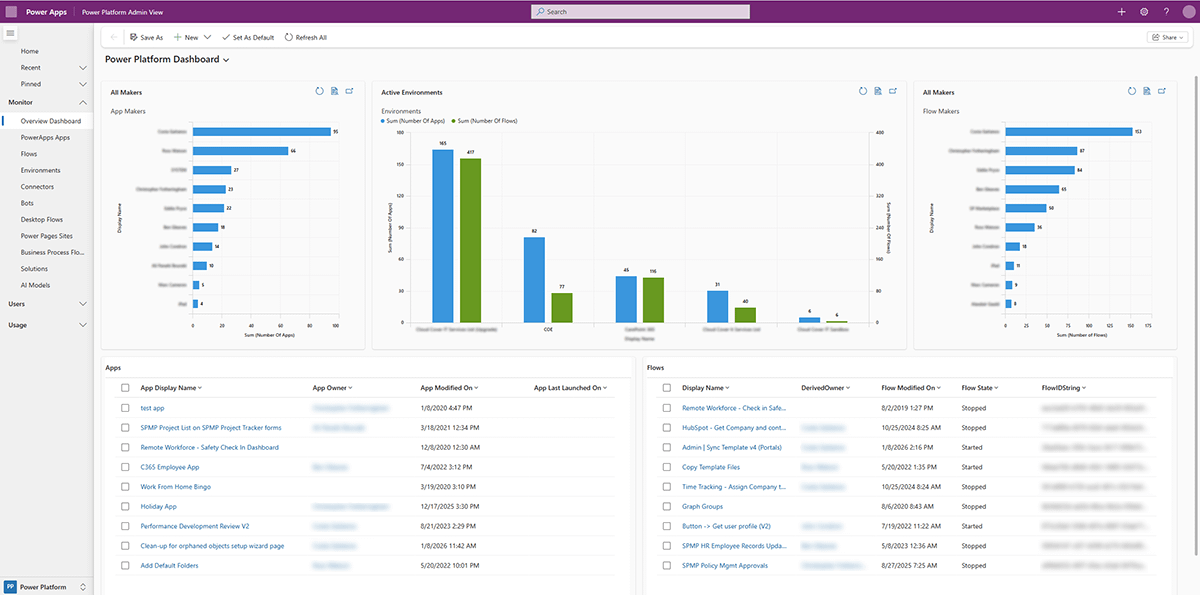Export Active Environments data to Excel

(x=877, y=91)
